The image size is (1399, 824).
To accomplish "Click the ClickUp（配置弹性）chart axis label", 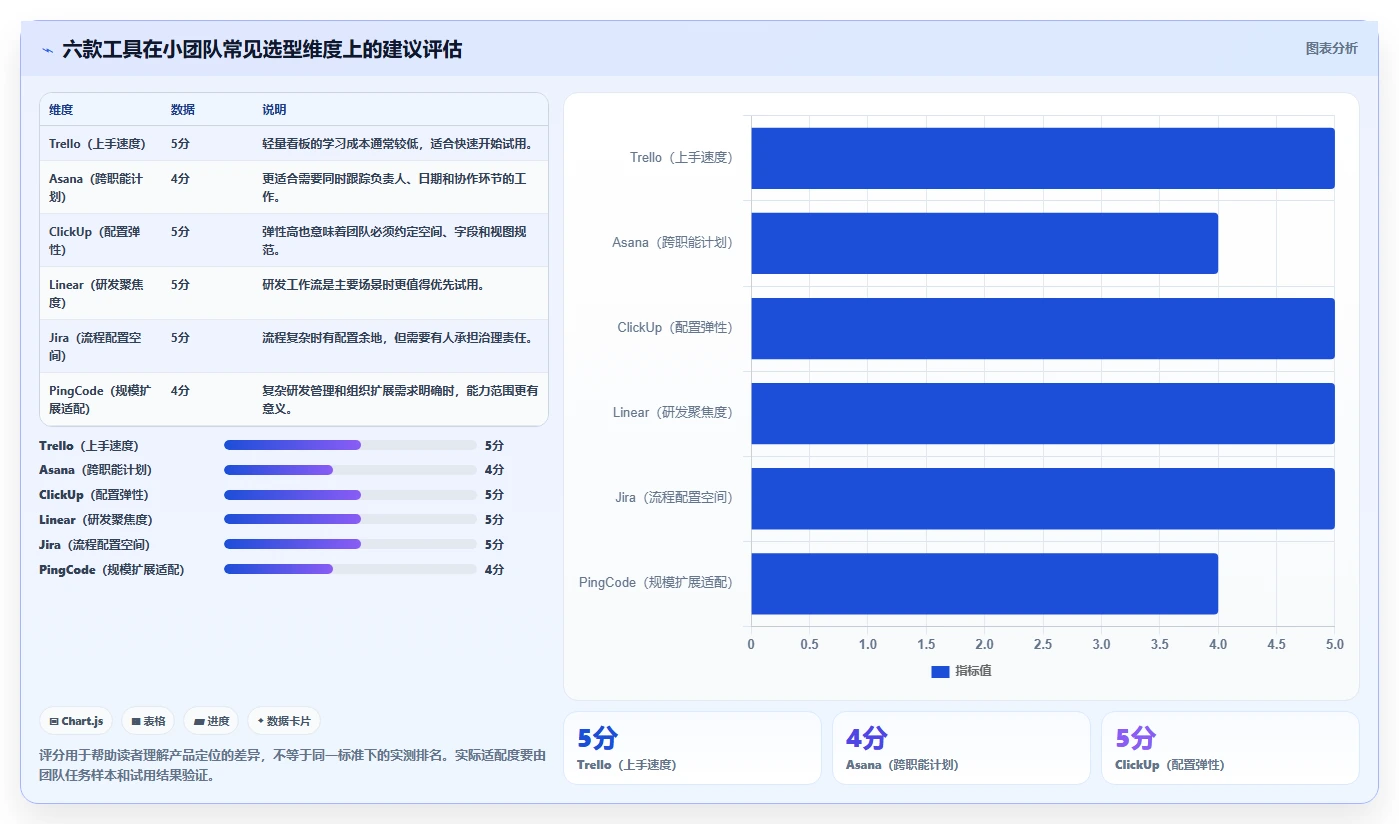I will tap(675, 328).
